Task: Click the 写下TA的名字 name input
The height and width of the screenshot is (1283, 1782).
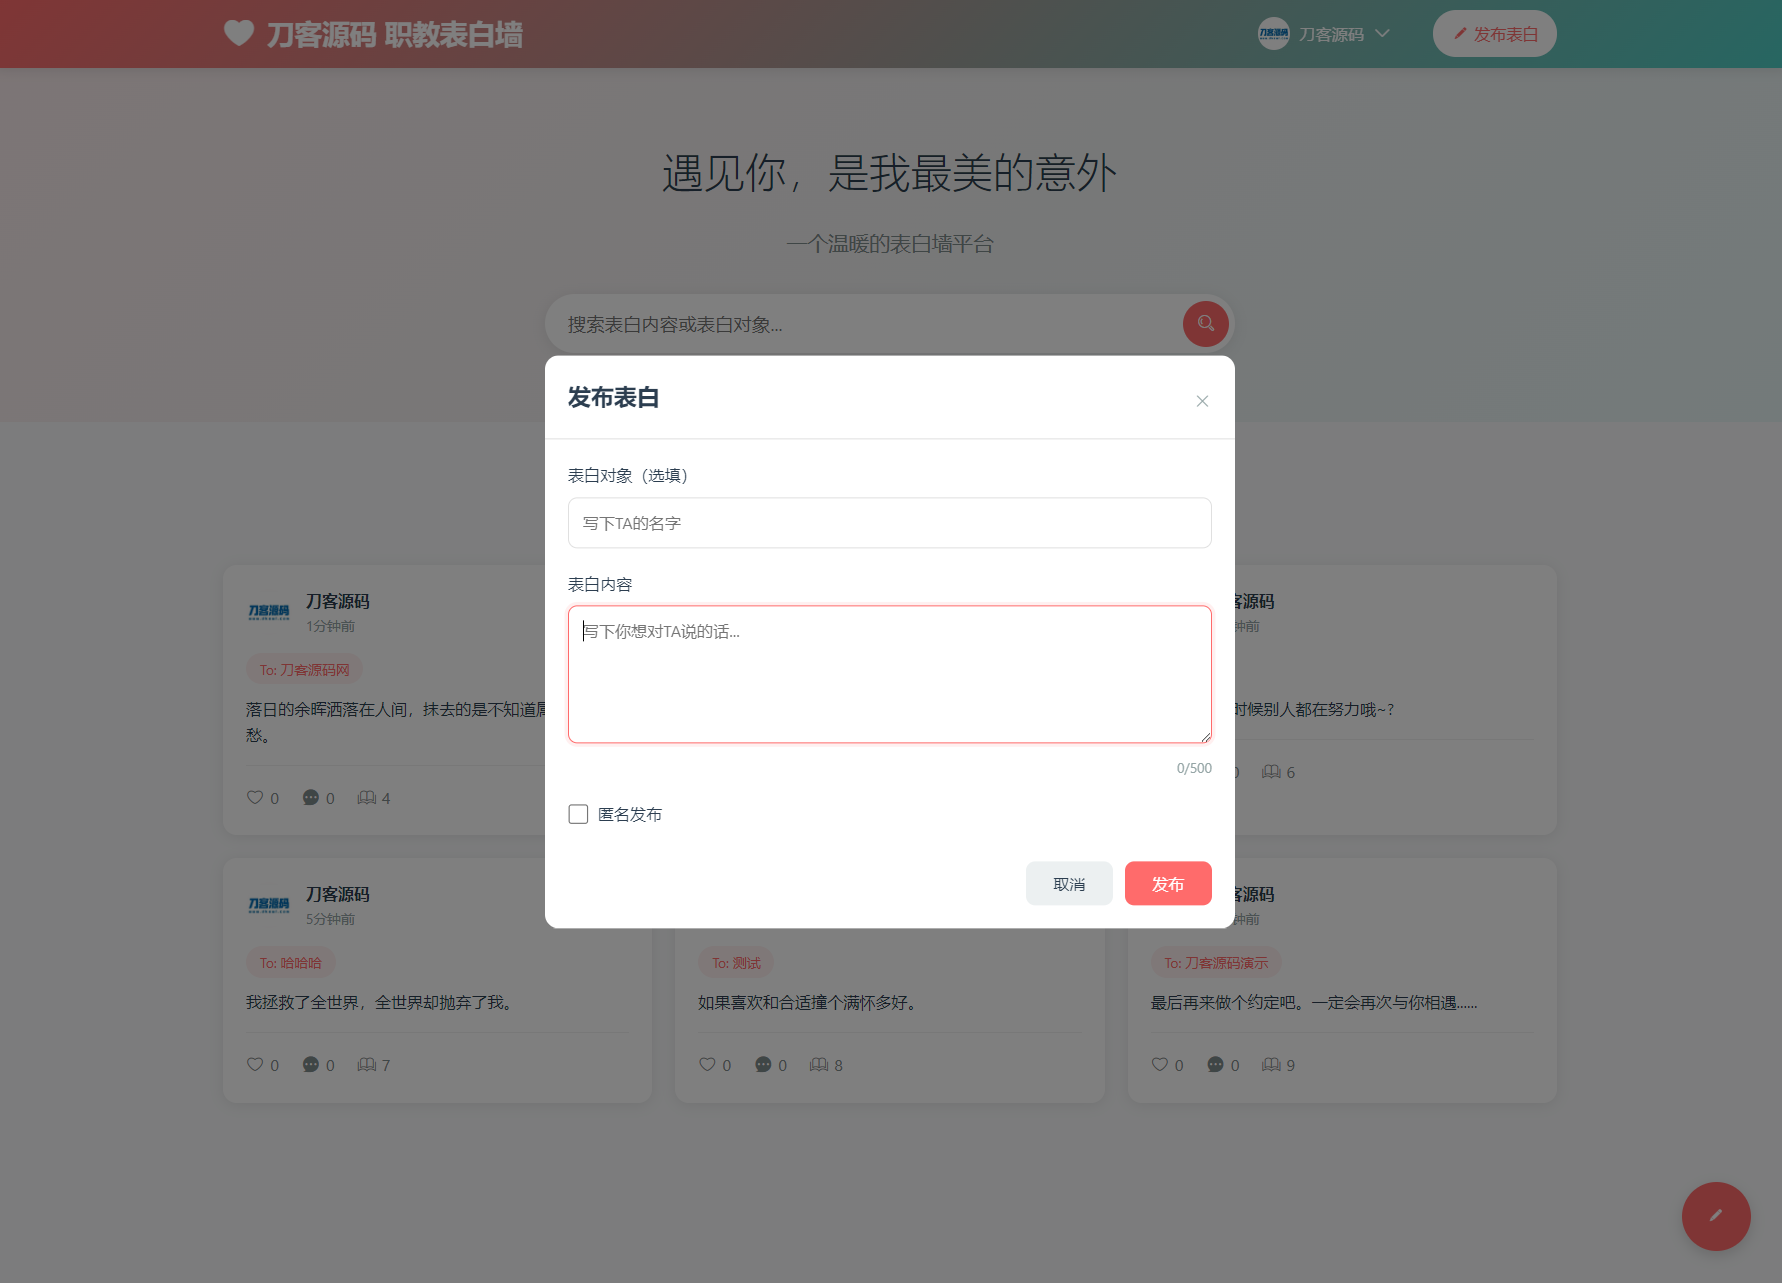Action: [x=889, y=522]
